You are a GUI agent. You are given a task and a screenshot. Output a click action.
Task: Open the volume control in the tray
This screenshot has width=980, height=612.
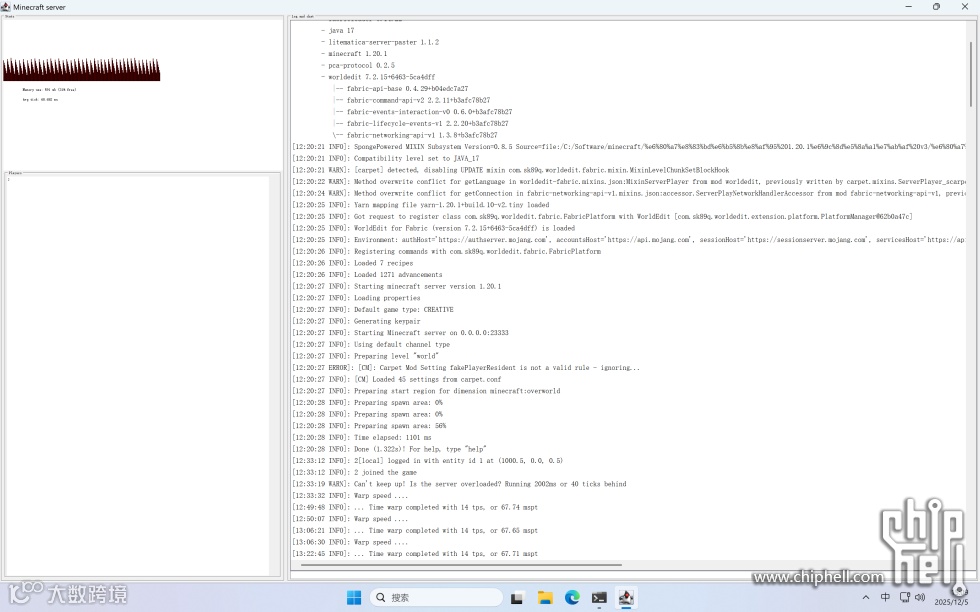click(919, 598)
